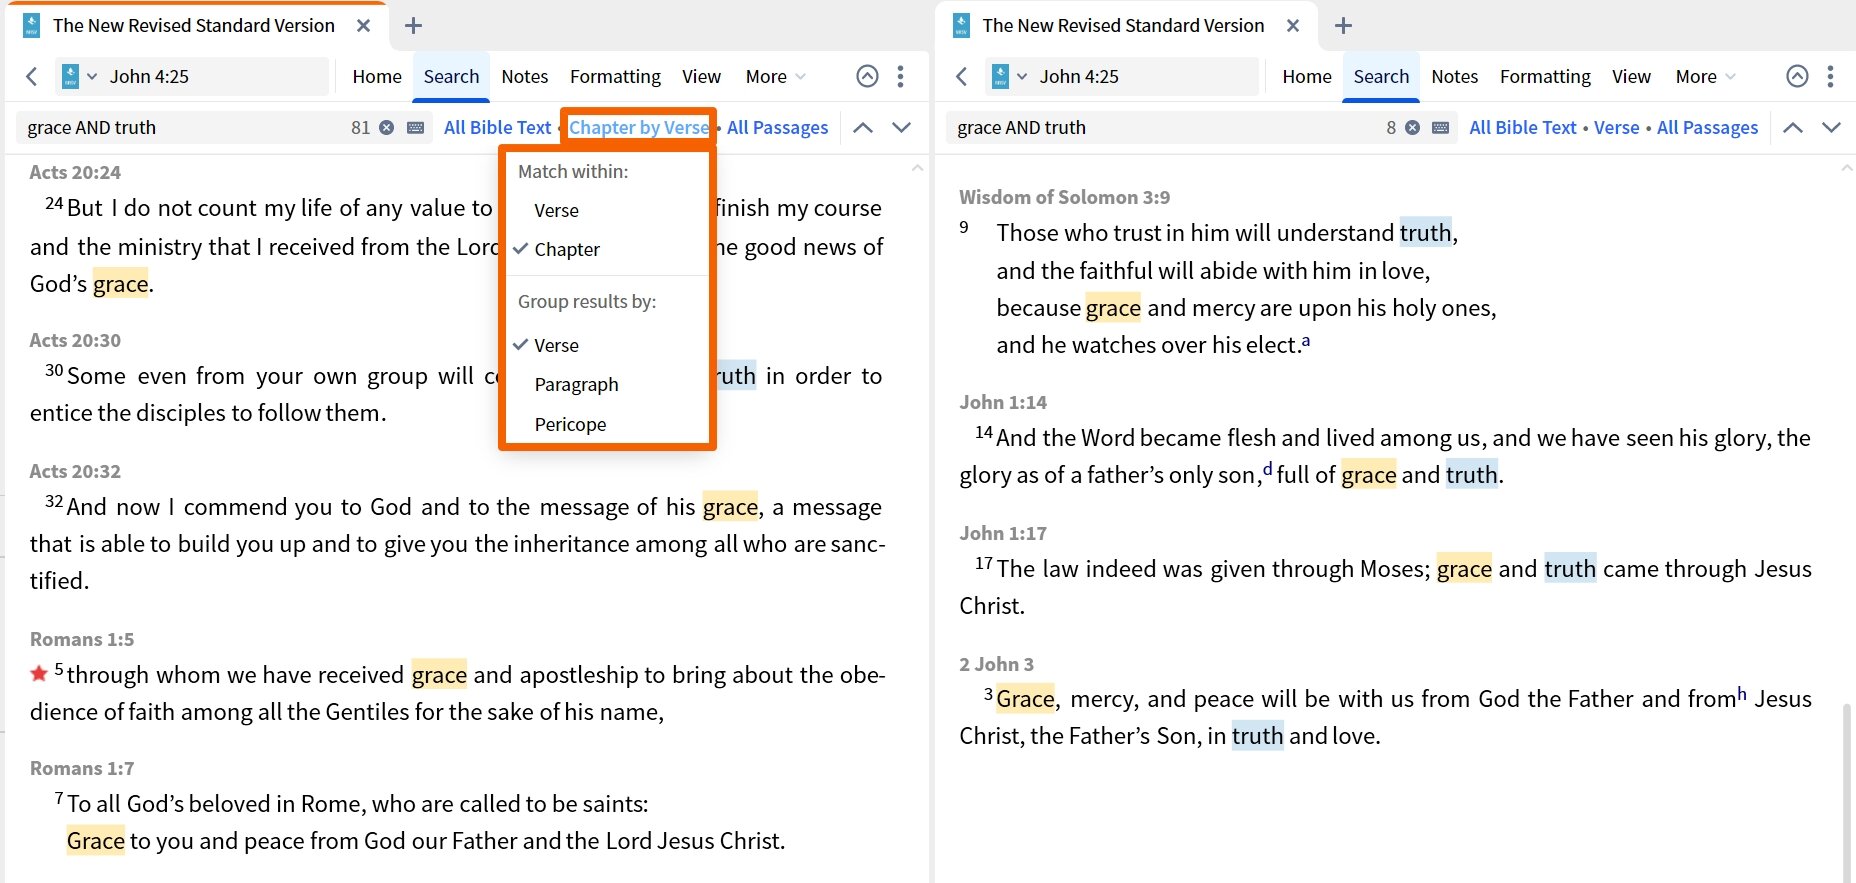Open the Acts 20:24 result heading
The image size is (1856, 883).
pos(75,172)
